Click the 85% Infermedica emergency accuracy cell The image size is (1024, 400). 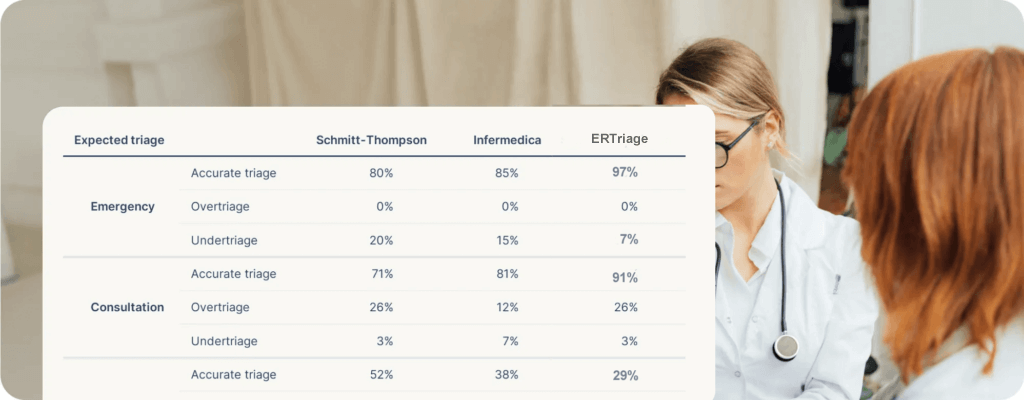tap(506, 173)
